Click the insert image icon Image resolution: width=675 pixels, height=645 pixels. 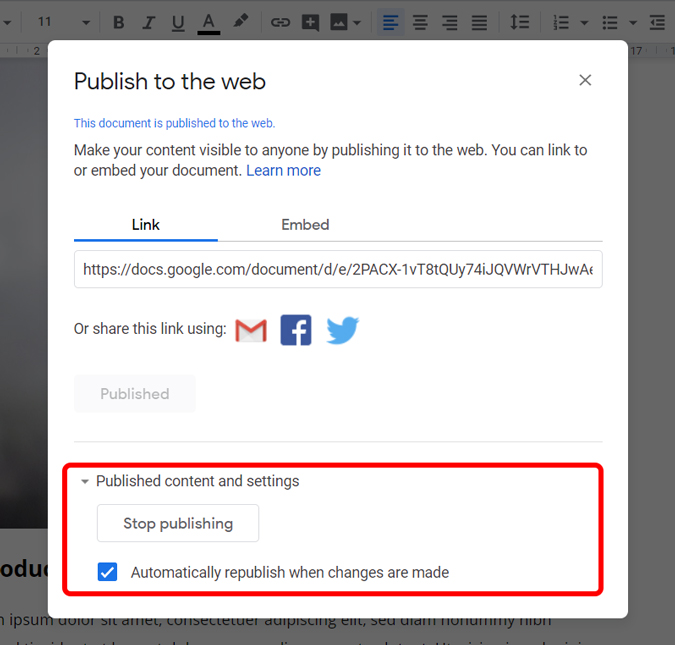point(339,22)
